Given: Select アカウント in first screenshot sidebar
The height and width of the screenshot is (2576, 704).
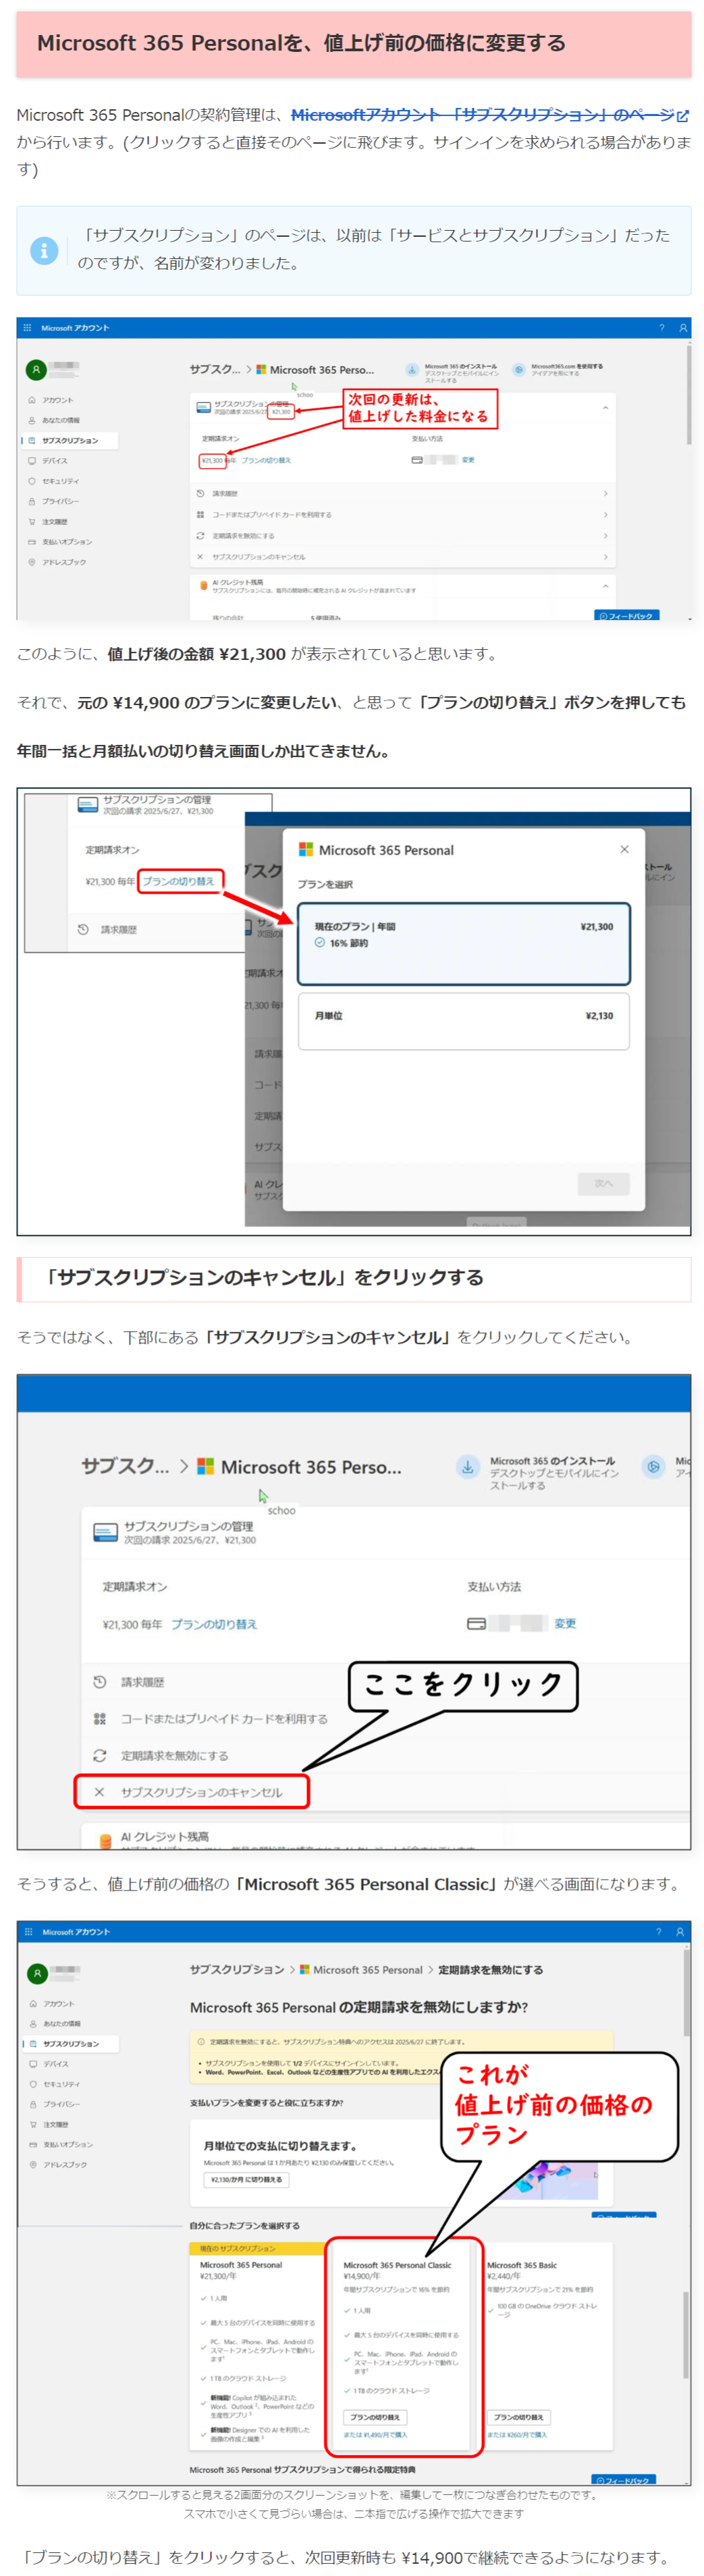Looking at the screenshot, I should point(57,400).
